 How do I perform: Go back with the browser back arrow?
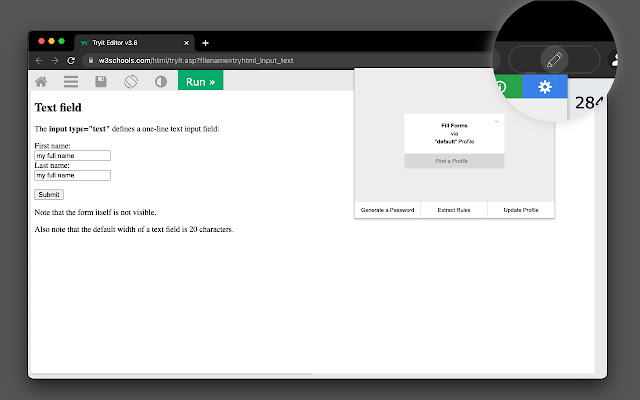pos(39,60)
